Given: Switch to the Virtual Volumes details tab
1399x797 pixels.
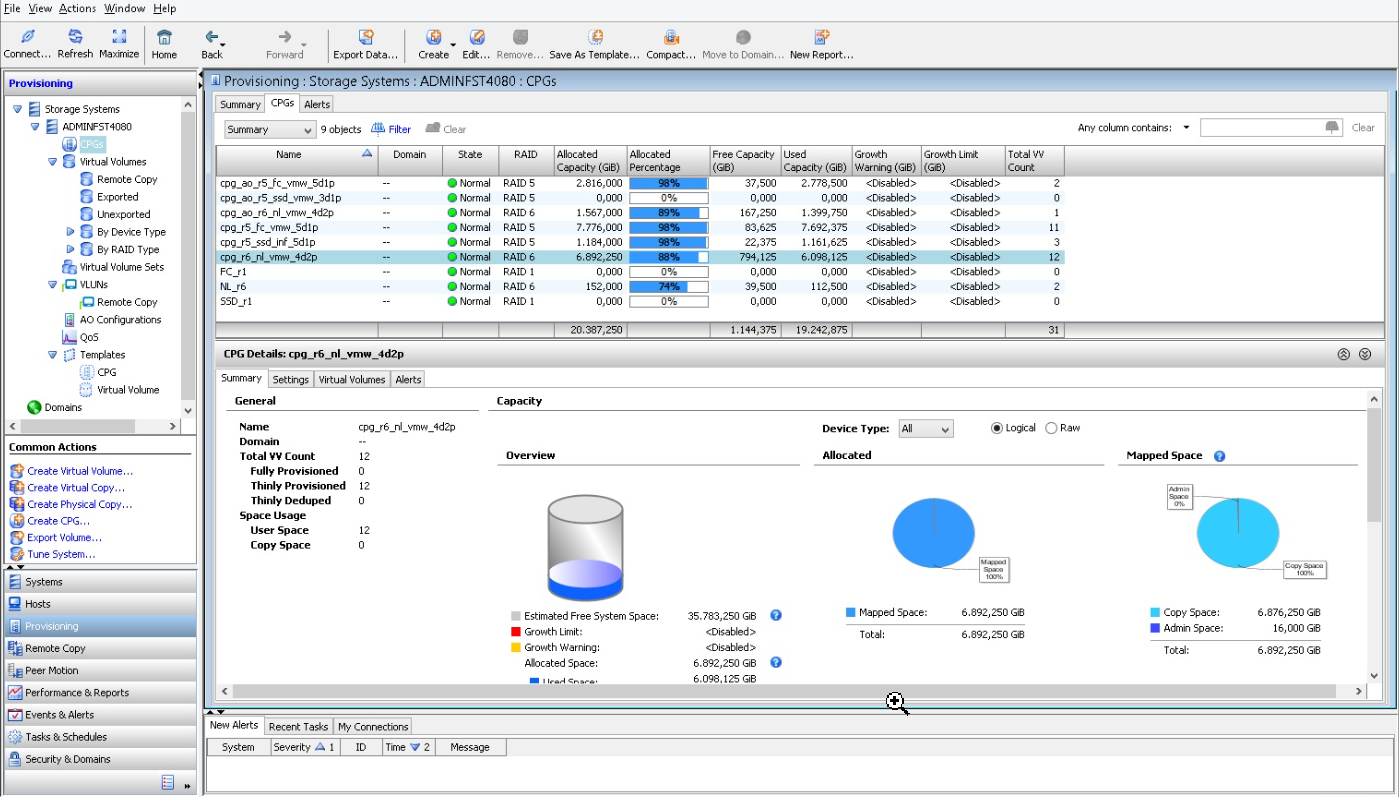Looking at the screenshot, I should pyautogui.click(x=352, y=380).
